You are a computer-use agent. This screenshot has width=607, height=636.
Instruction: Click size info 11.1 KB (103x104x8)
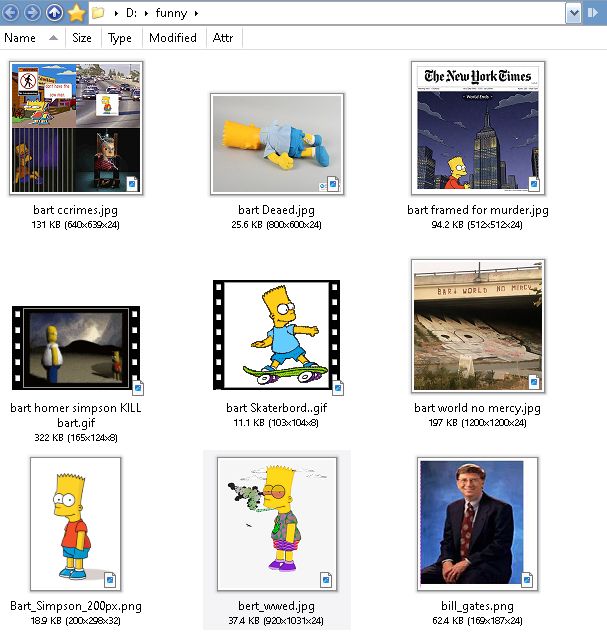[x=276, y=423]
